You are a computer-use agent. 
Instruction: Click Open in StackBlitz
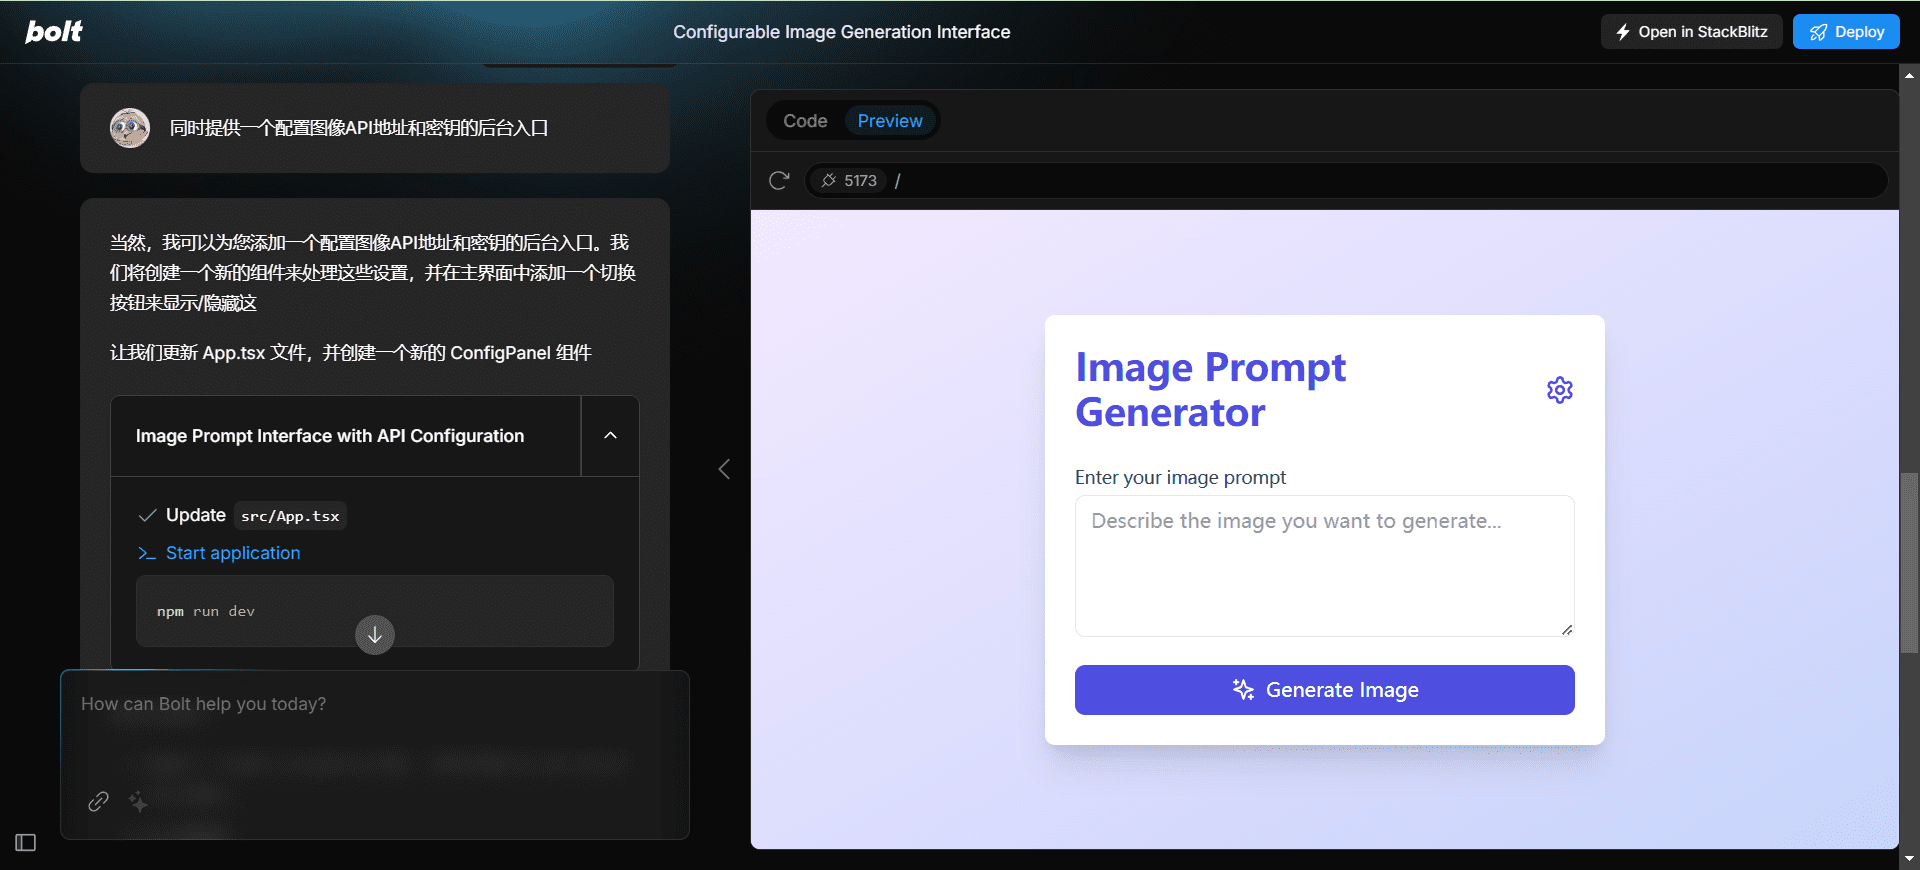(1691, 32)
